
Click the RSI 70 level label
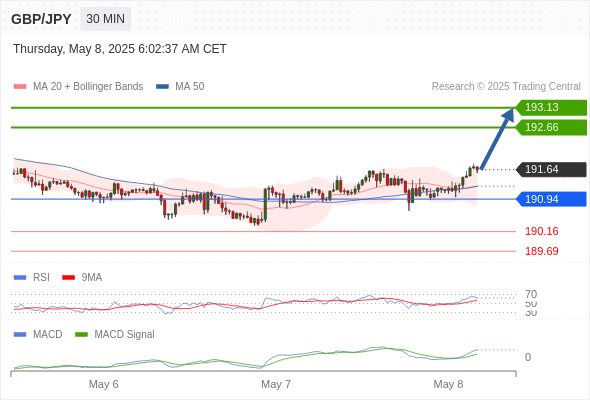click(531, 294)
